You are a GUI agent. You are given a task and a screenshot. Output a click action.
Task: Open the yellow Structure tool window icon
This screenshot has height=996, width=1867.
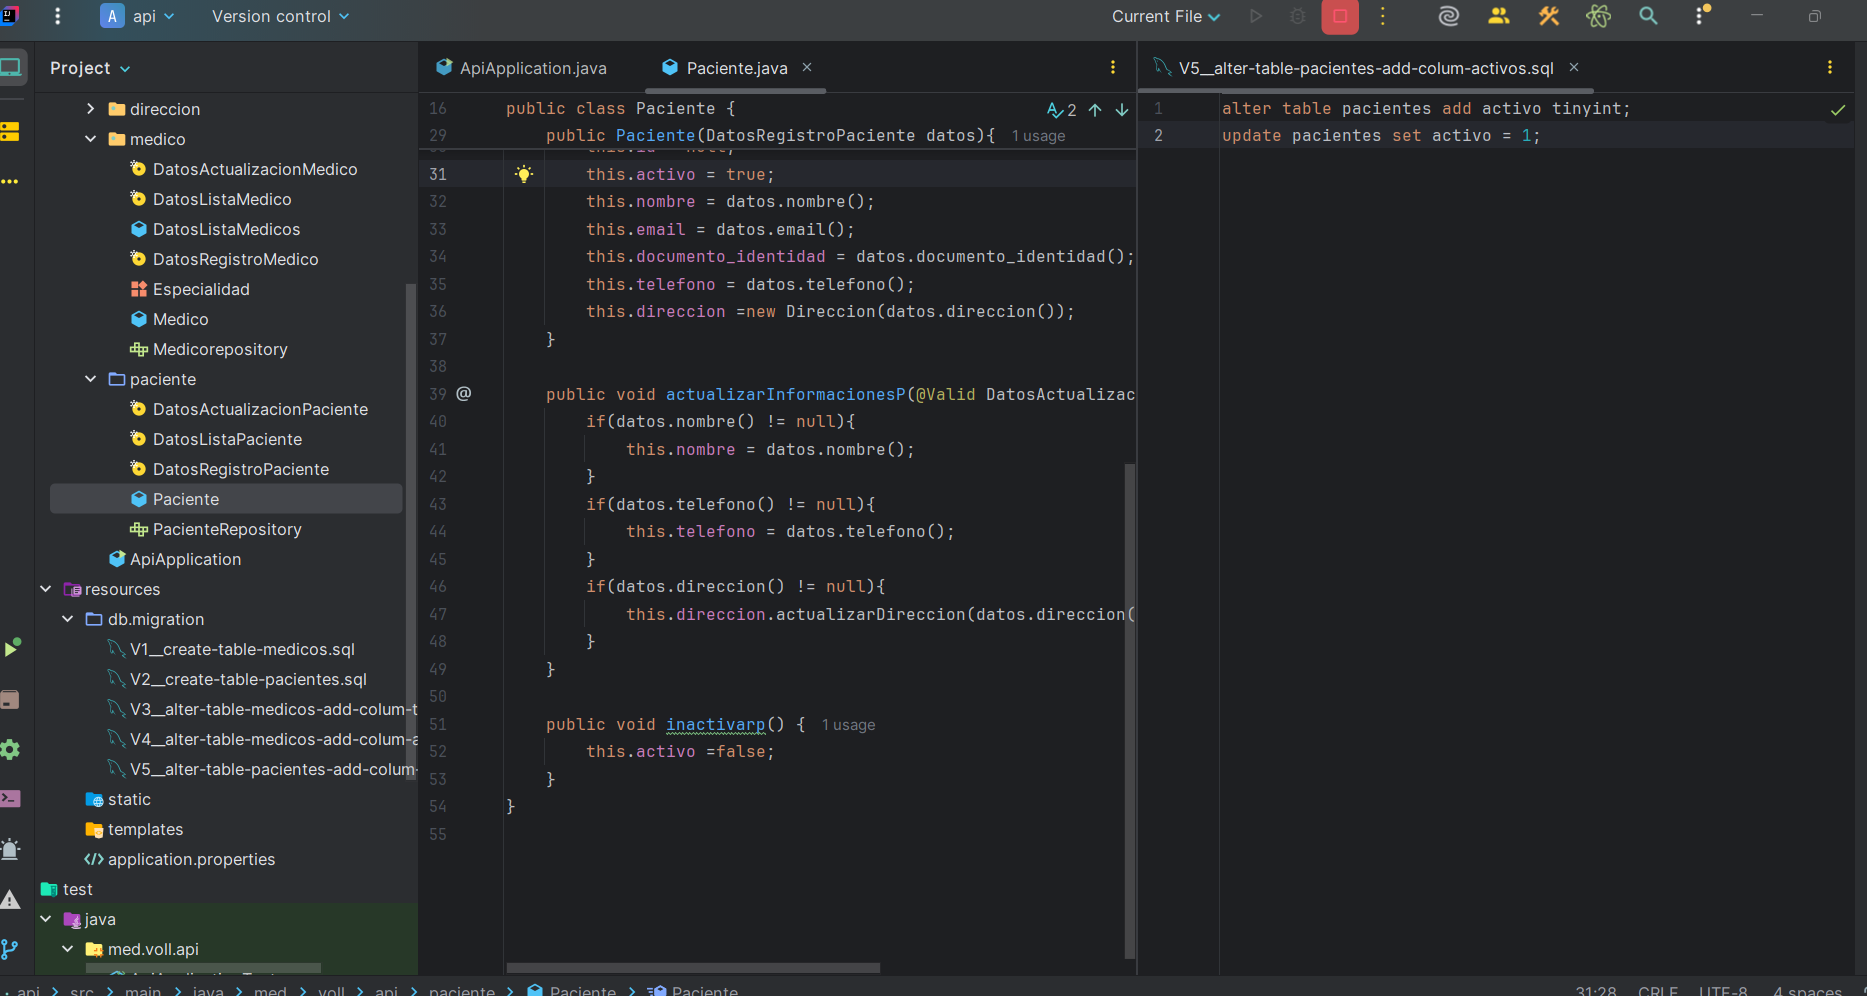[10, 131]
